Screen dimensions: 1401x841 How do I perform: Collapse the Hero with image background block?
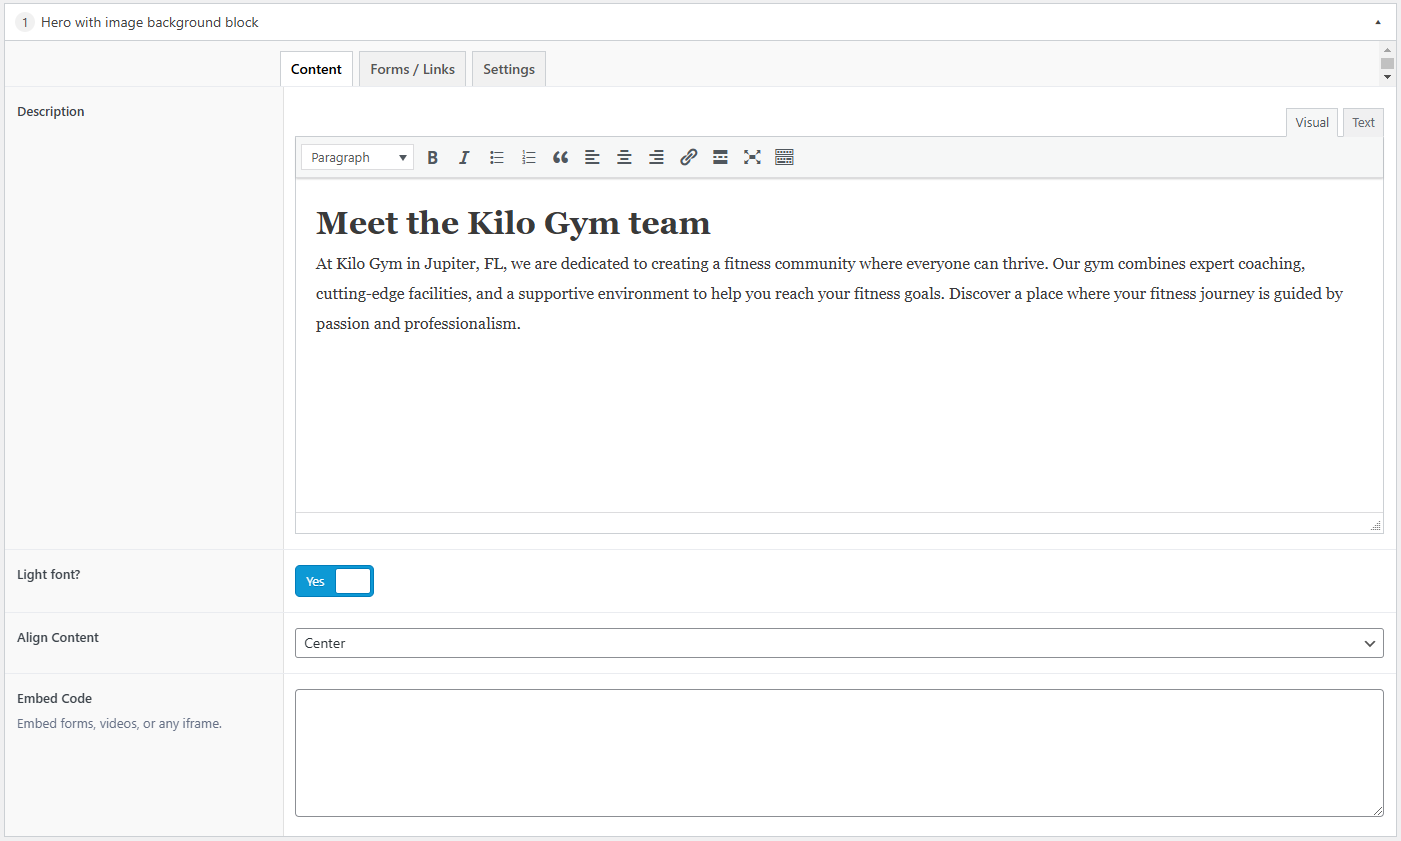[x=1377, y=22]
